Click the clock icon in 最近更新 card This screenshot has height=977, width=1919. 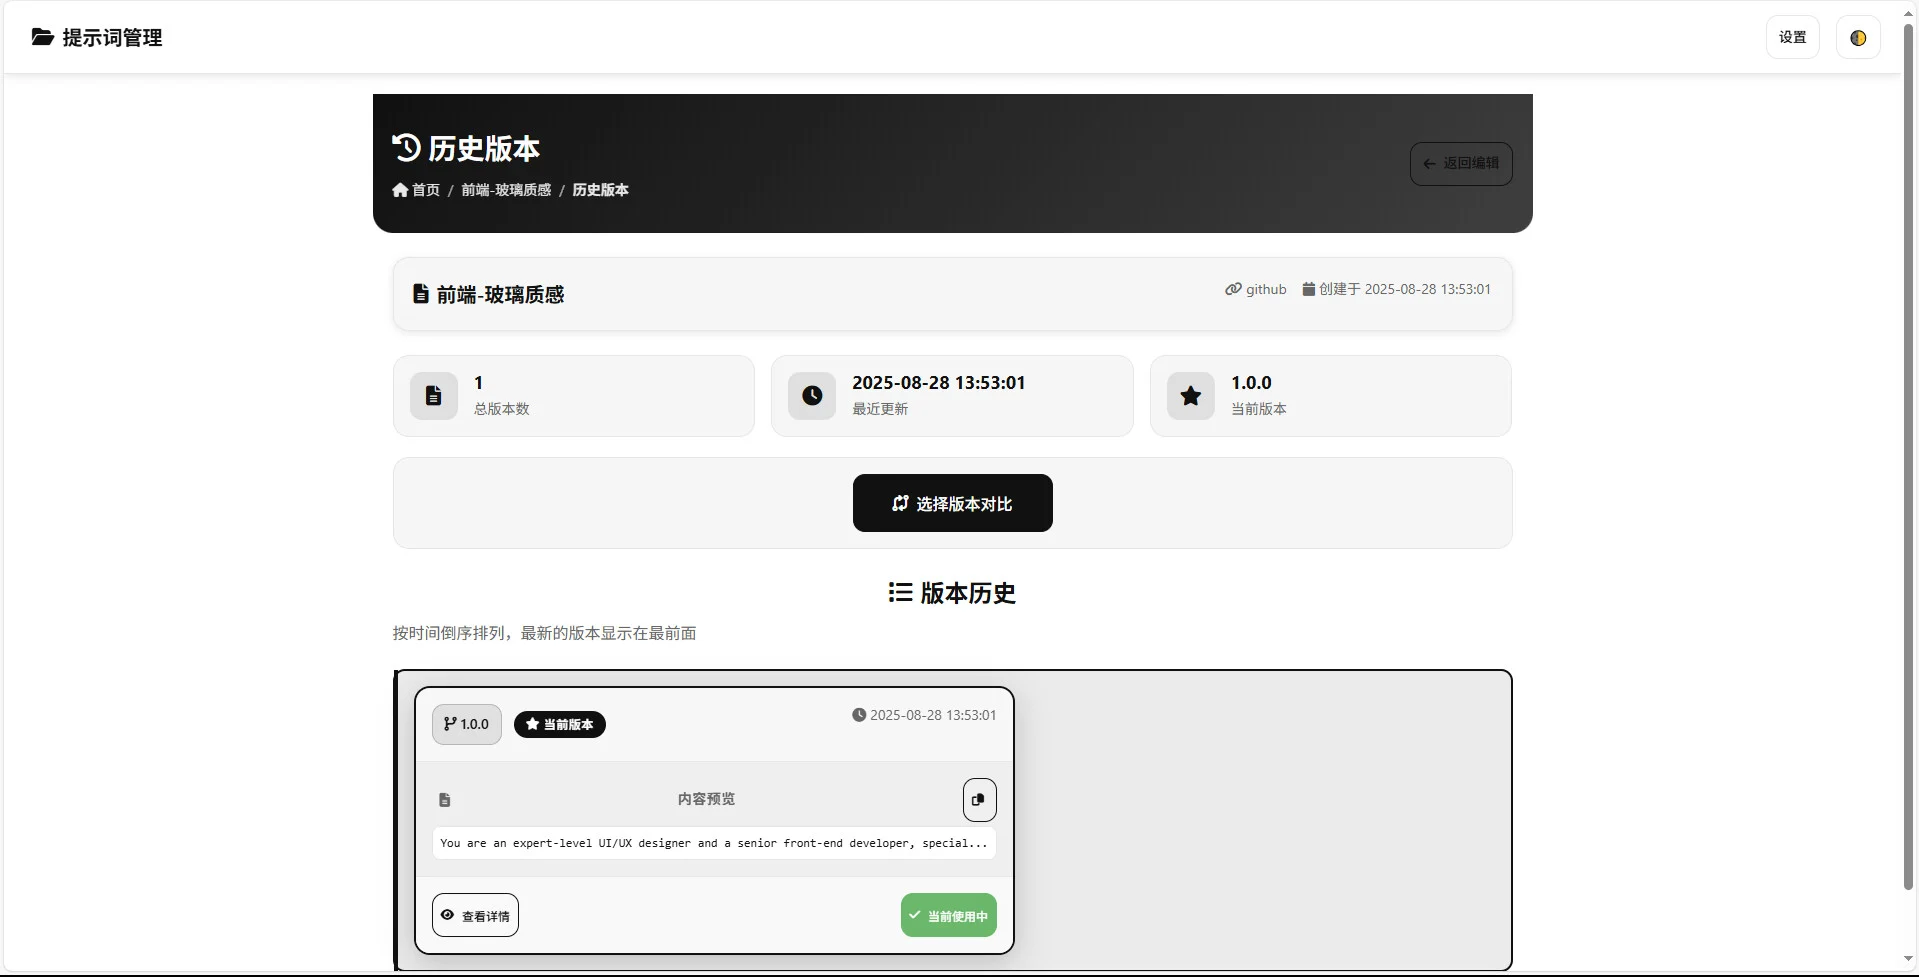[x=812, y=396]
